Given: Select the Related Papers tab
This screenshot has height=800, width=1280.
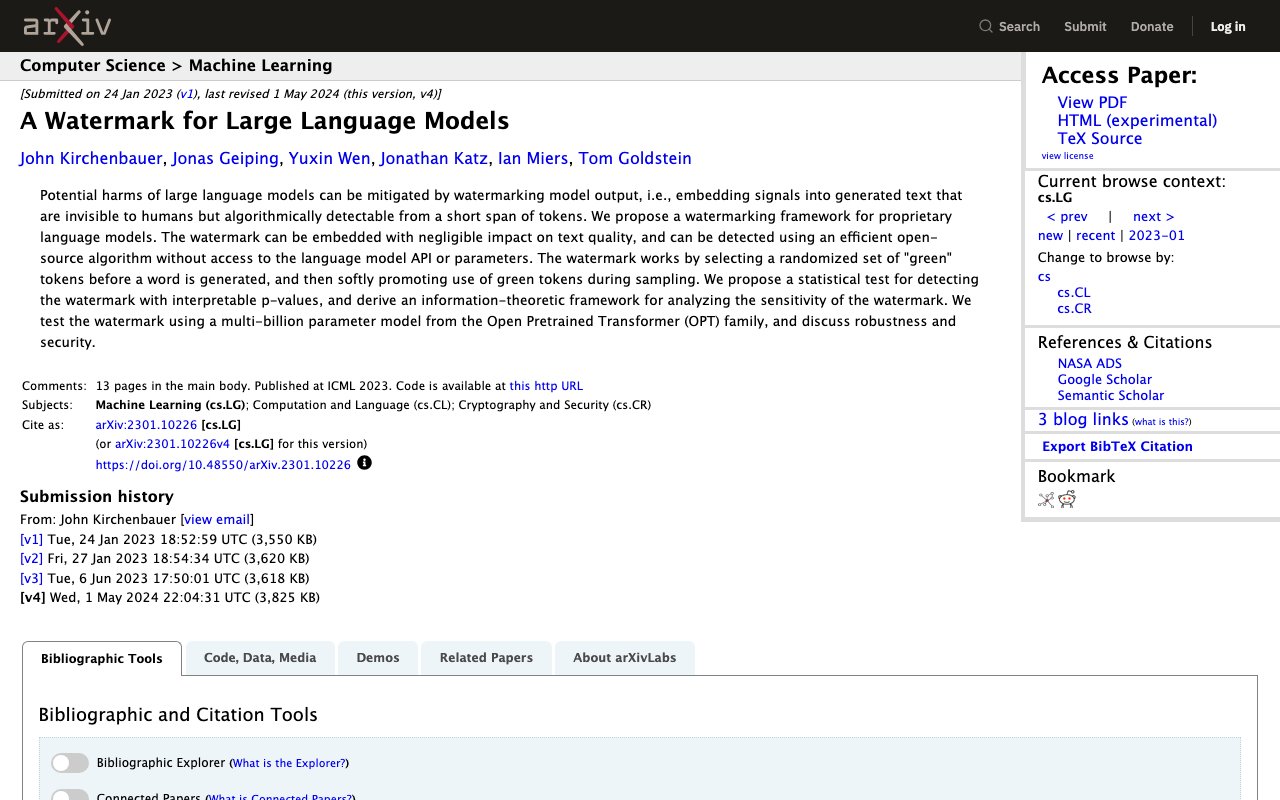Looking at the screenshot, I should pos(486,658).
